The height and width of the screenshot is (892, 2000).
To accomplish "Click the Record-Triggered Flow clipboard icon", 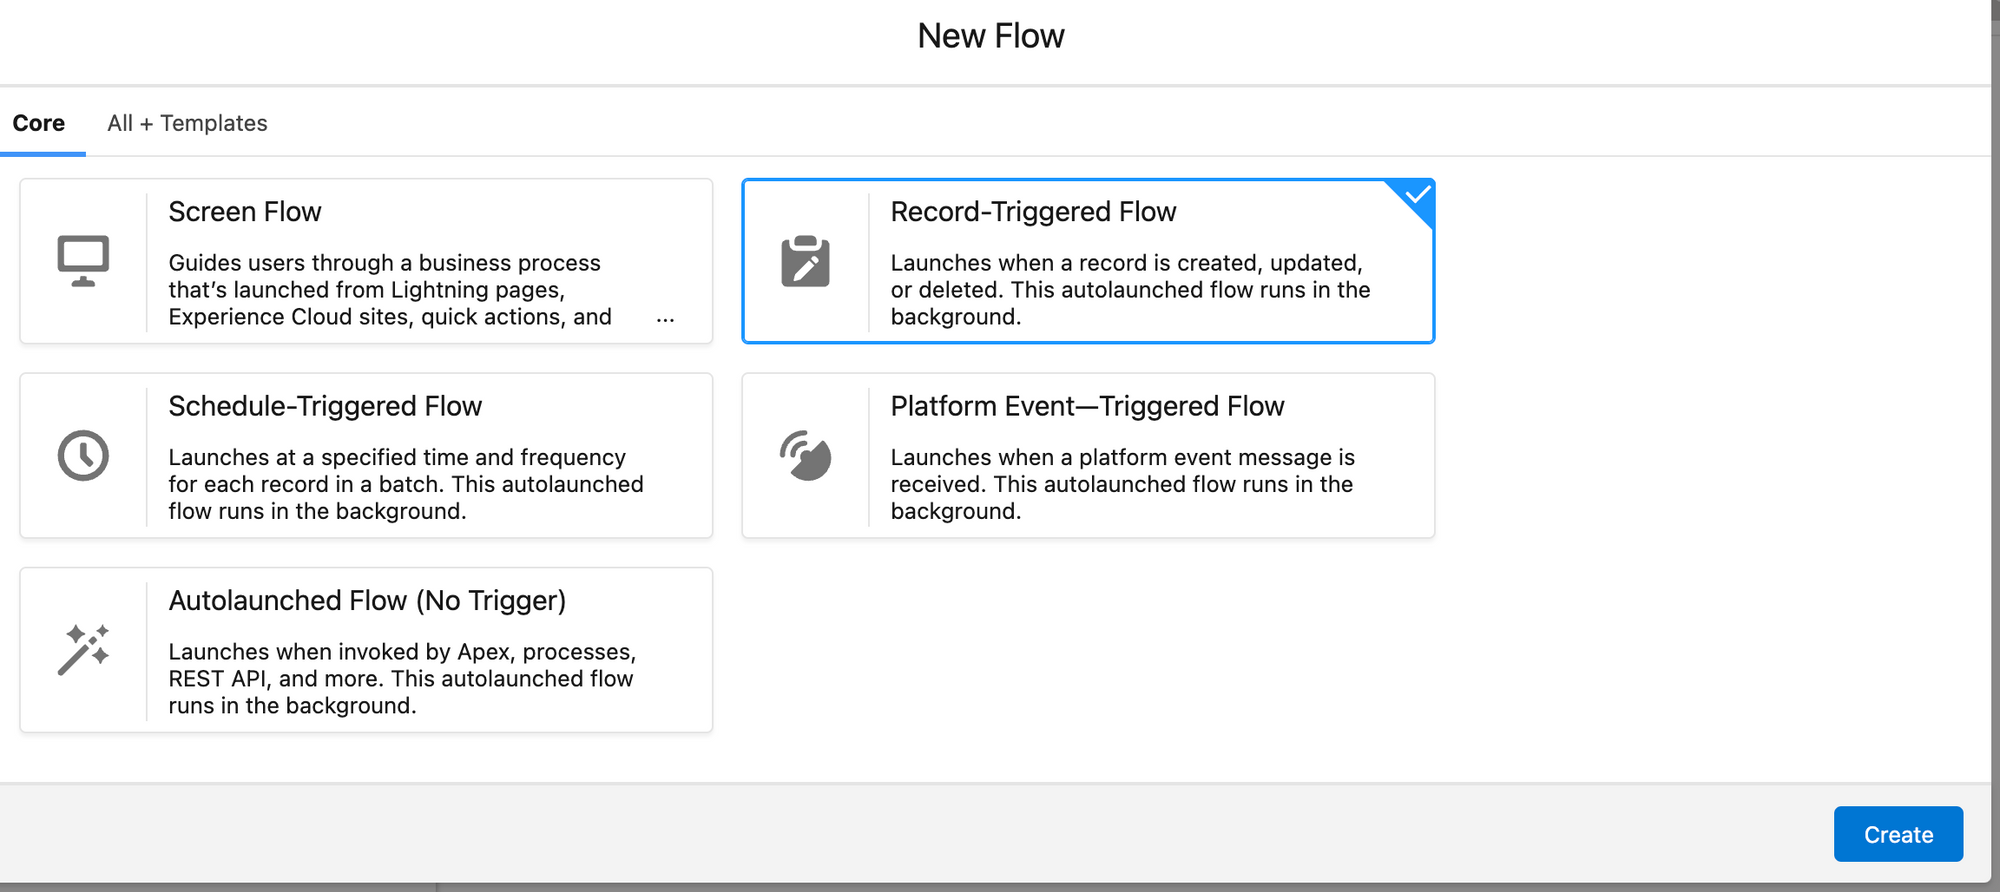I will coord(805,262).
